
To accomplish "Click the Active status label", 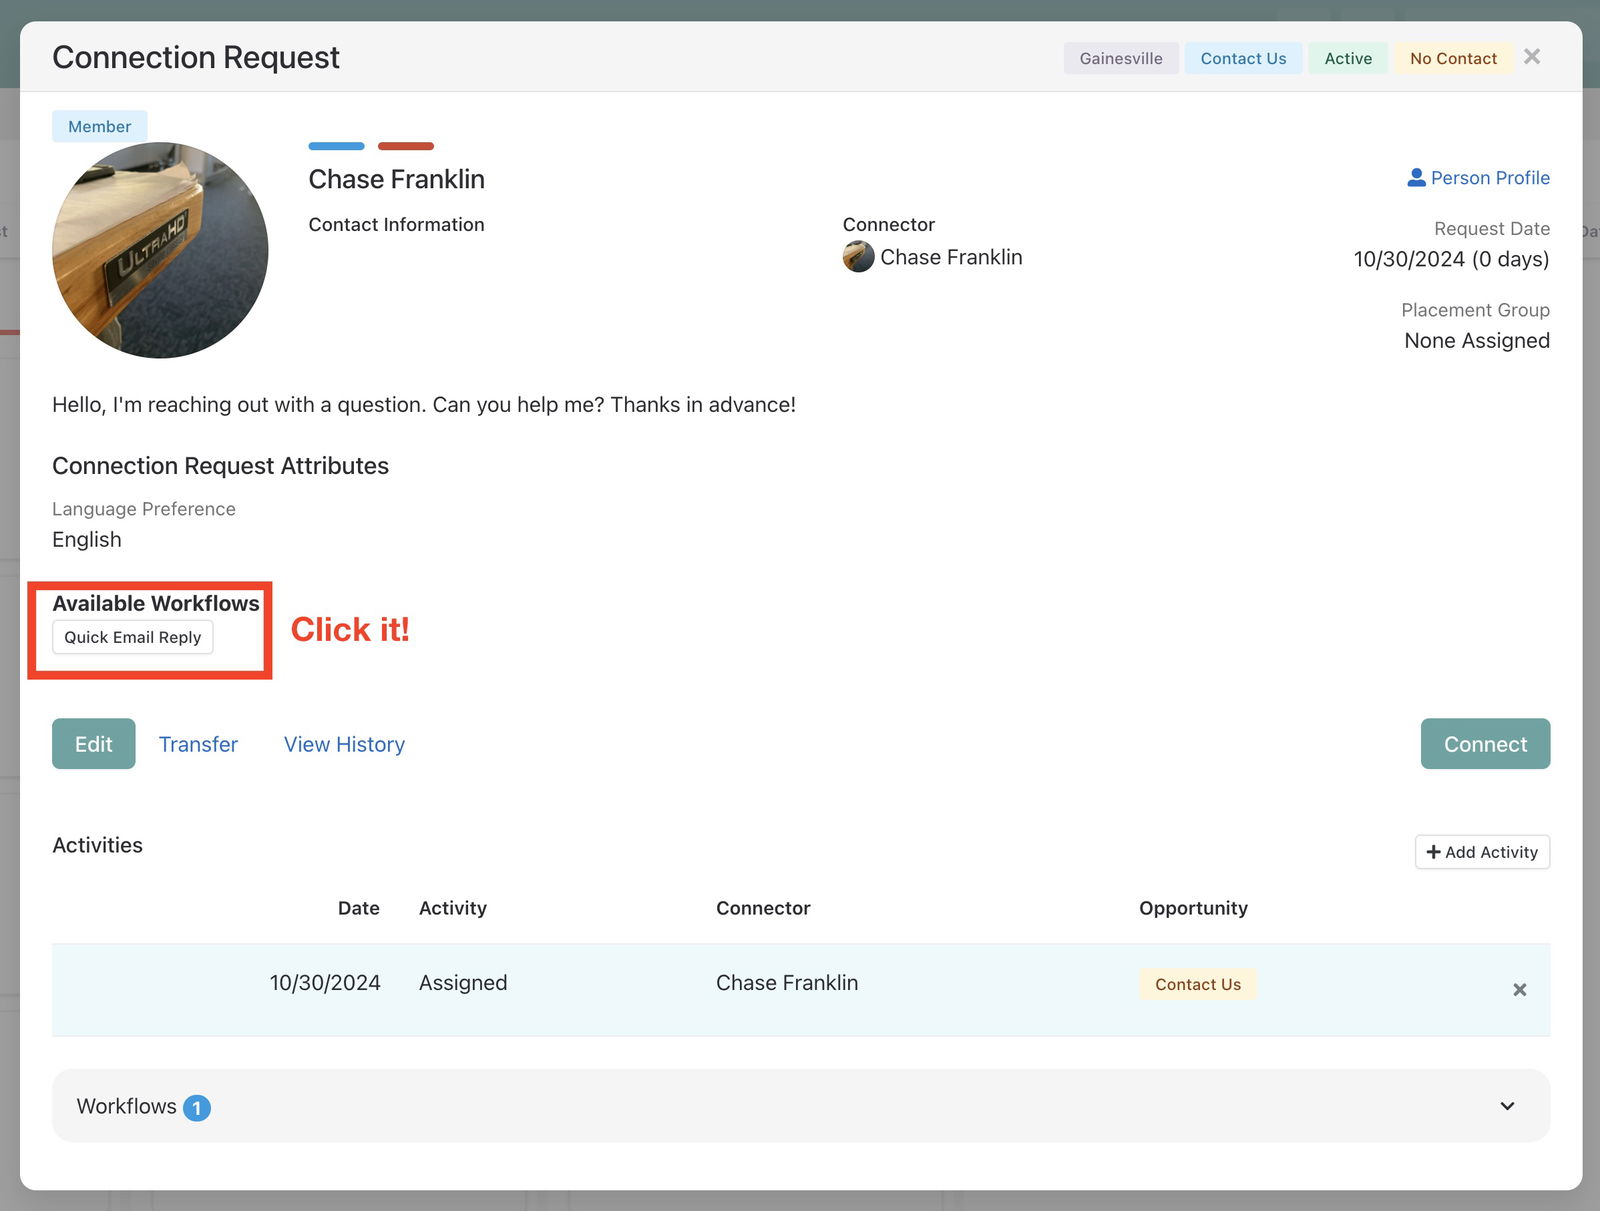I will pos(1348,58).
